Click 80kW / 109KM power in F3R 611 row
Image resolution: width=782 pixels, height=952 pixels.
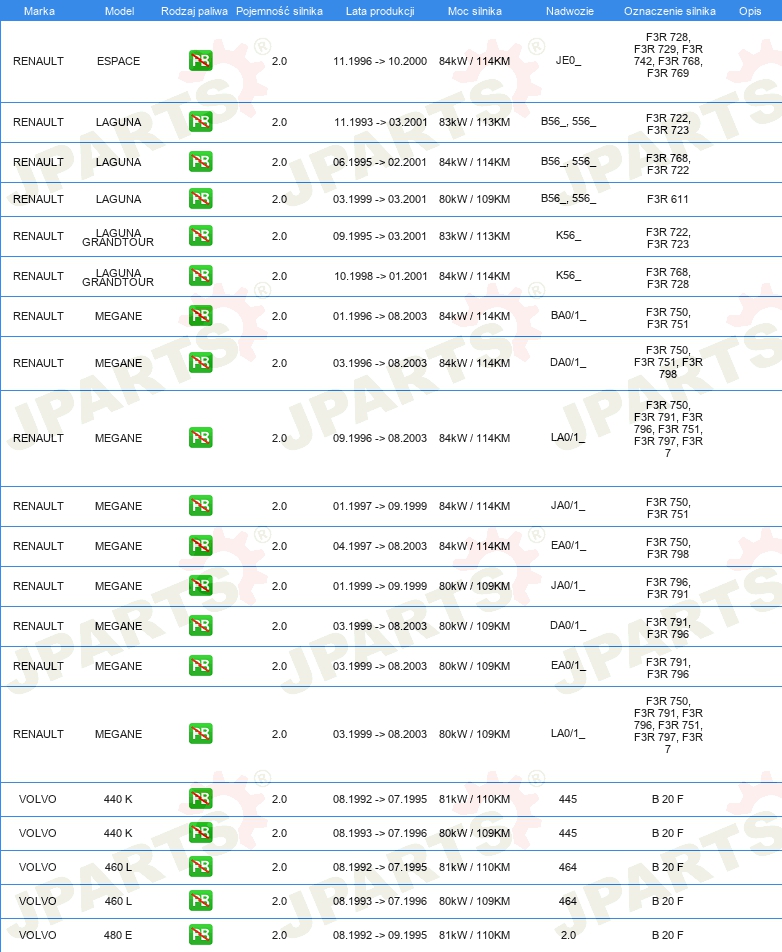point(475,199)
